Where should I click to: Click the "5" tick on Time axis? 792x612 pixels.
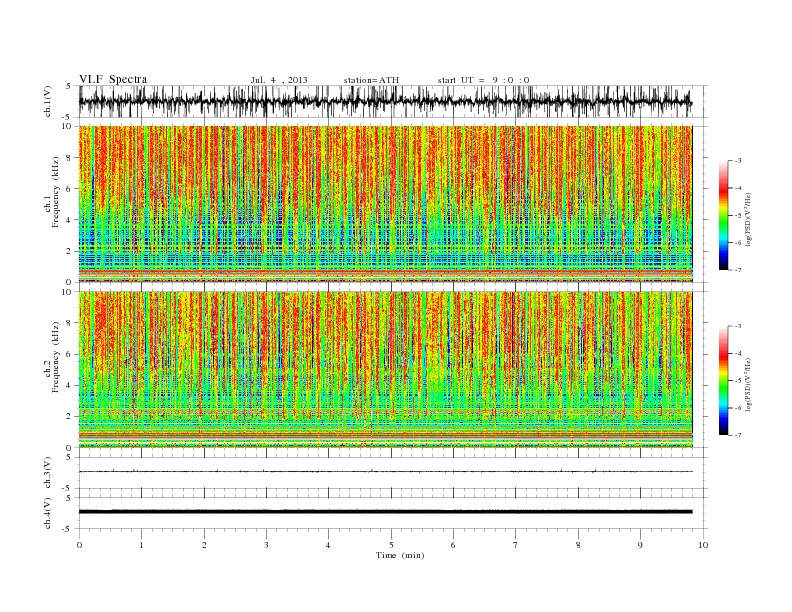(391, 545)
